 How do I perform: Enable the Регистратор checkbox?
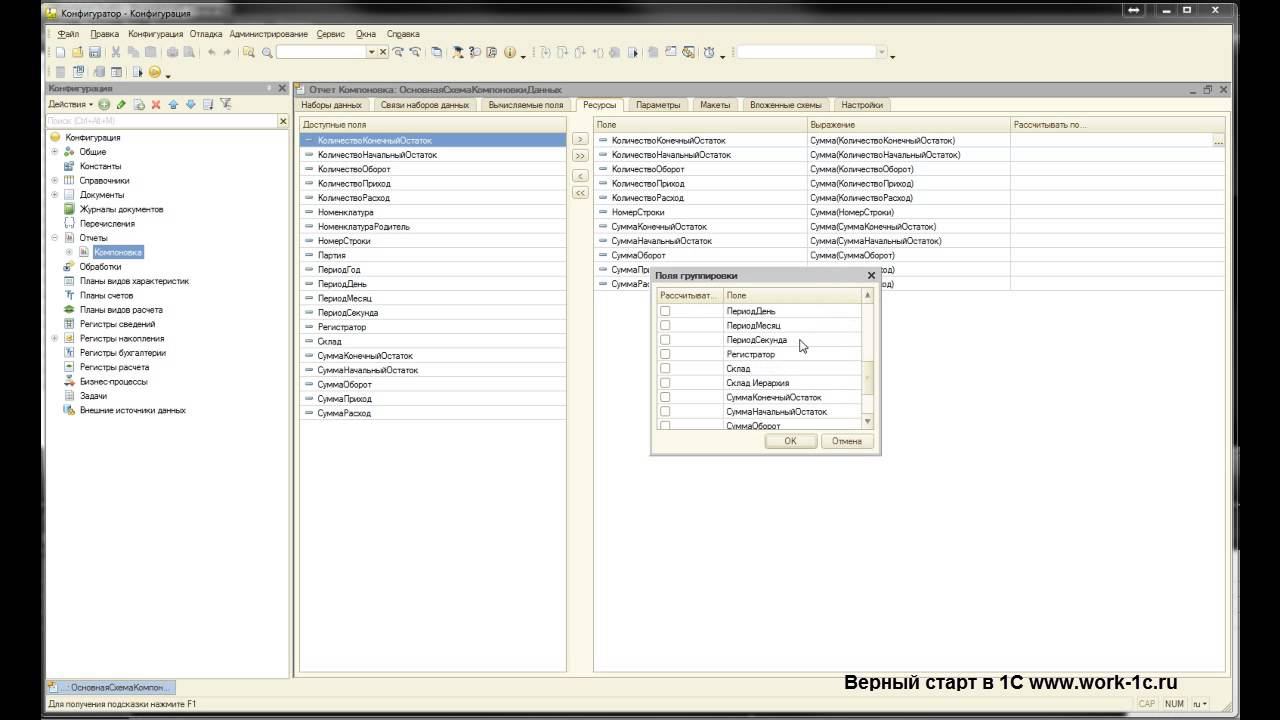[665, 354]
